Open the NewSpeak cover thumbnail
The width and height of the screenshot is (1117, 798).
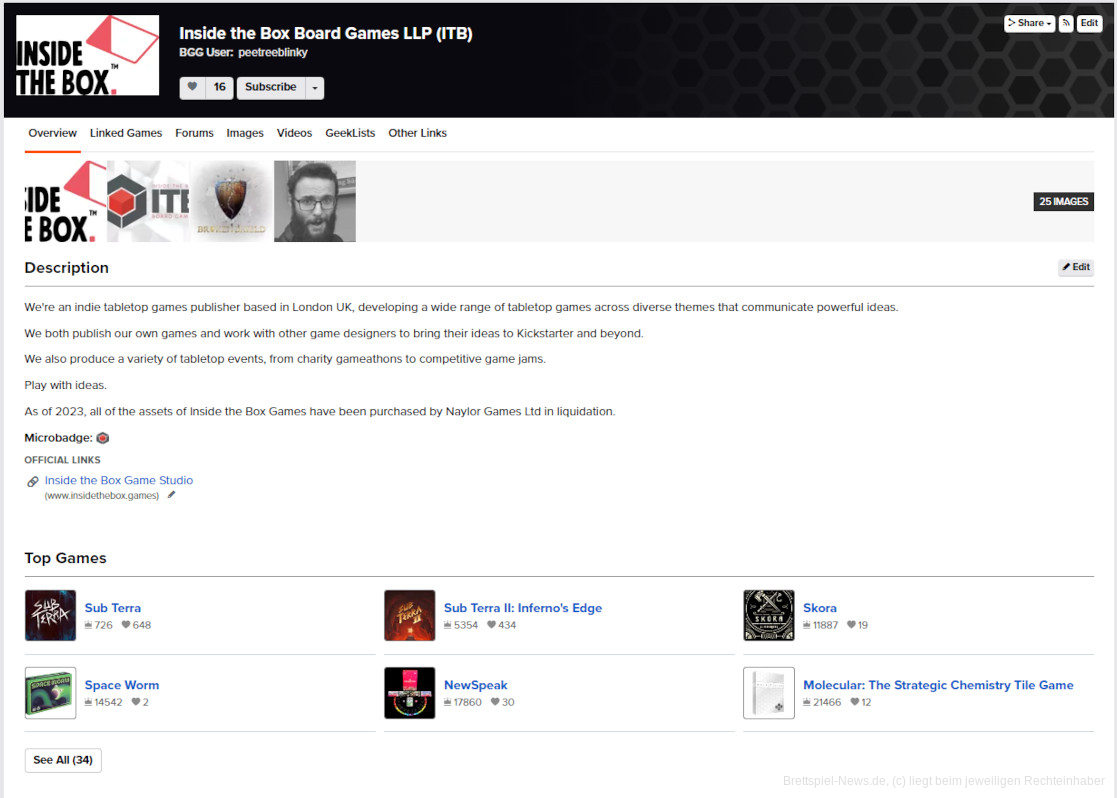point(409,693)
